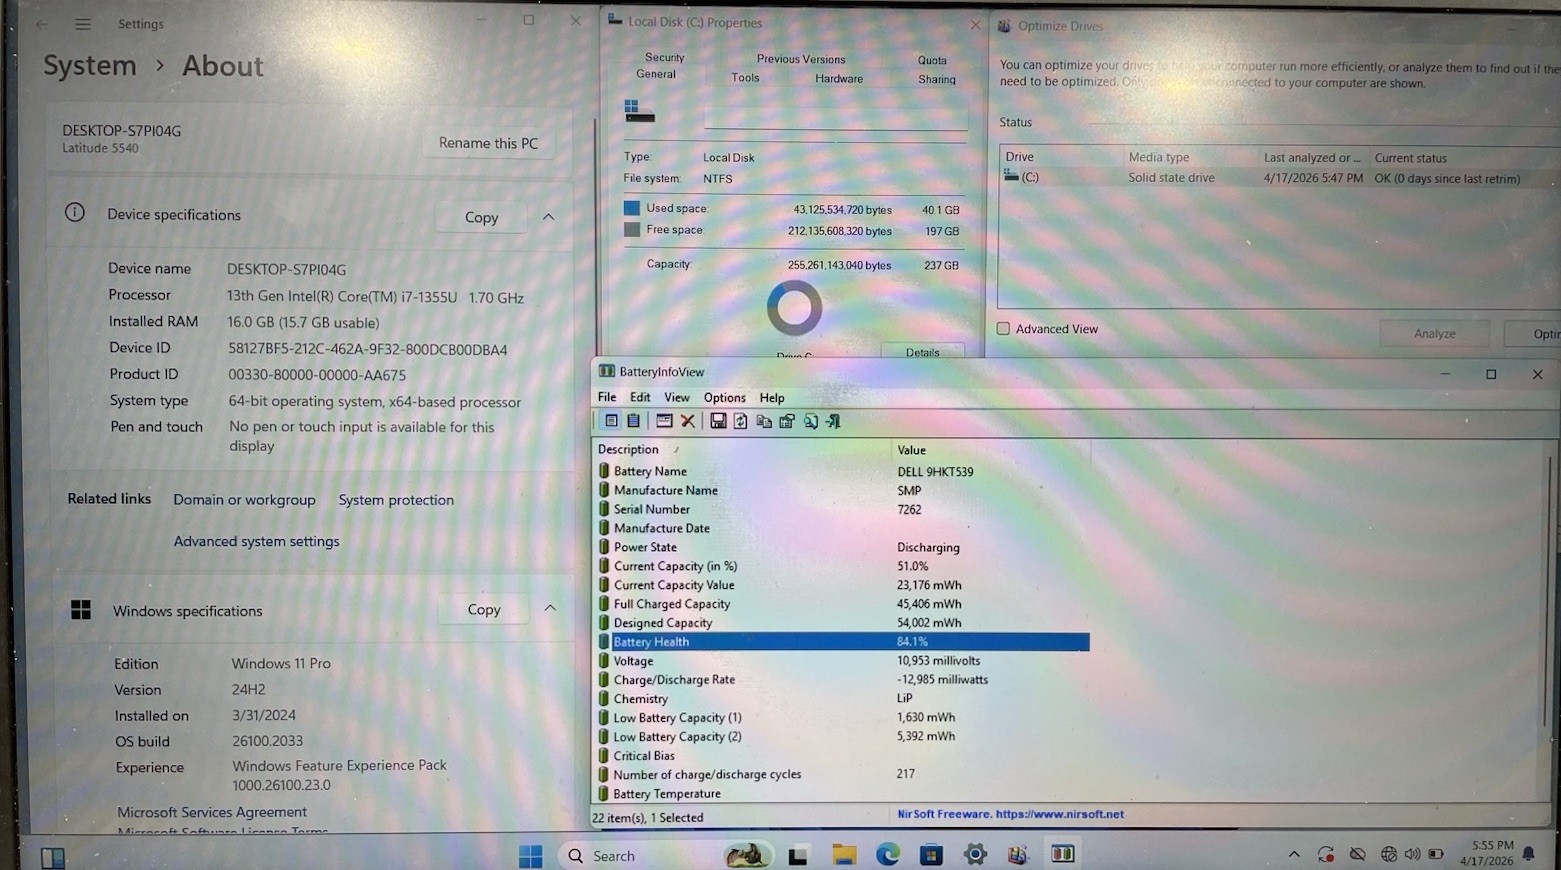Open the volume tray icon
The image size is (1561, 870).
point(1412,854)
